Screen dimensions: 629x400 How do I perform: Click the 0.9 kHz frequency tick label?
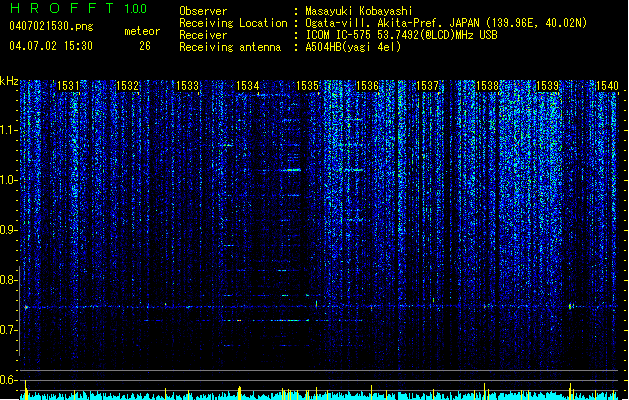pos(8,230)
